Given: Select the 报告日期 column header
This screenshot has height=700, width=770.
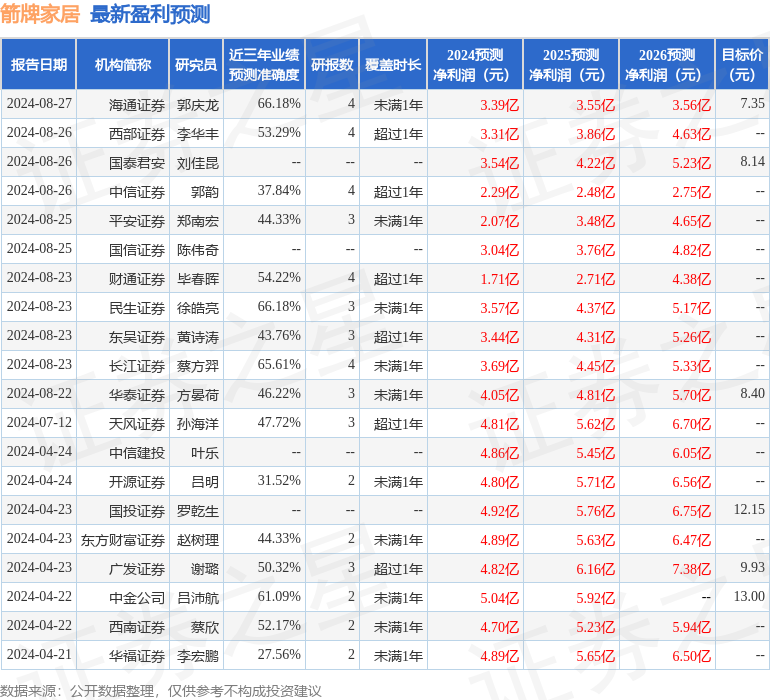Looking at the screenshot, I should click(39, 64).
